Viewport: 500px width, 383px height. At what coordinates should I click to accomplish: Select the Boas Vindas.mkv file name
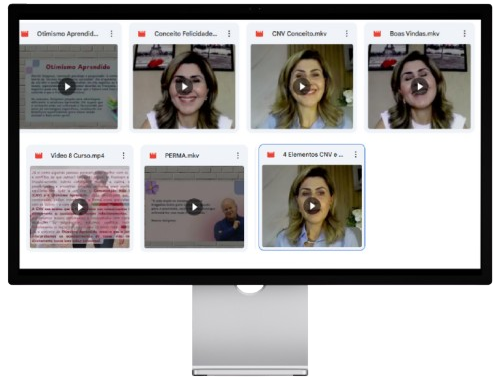tap(414, 34)
